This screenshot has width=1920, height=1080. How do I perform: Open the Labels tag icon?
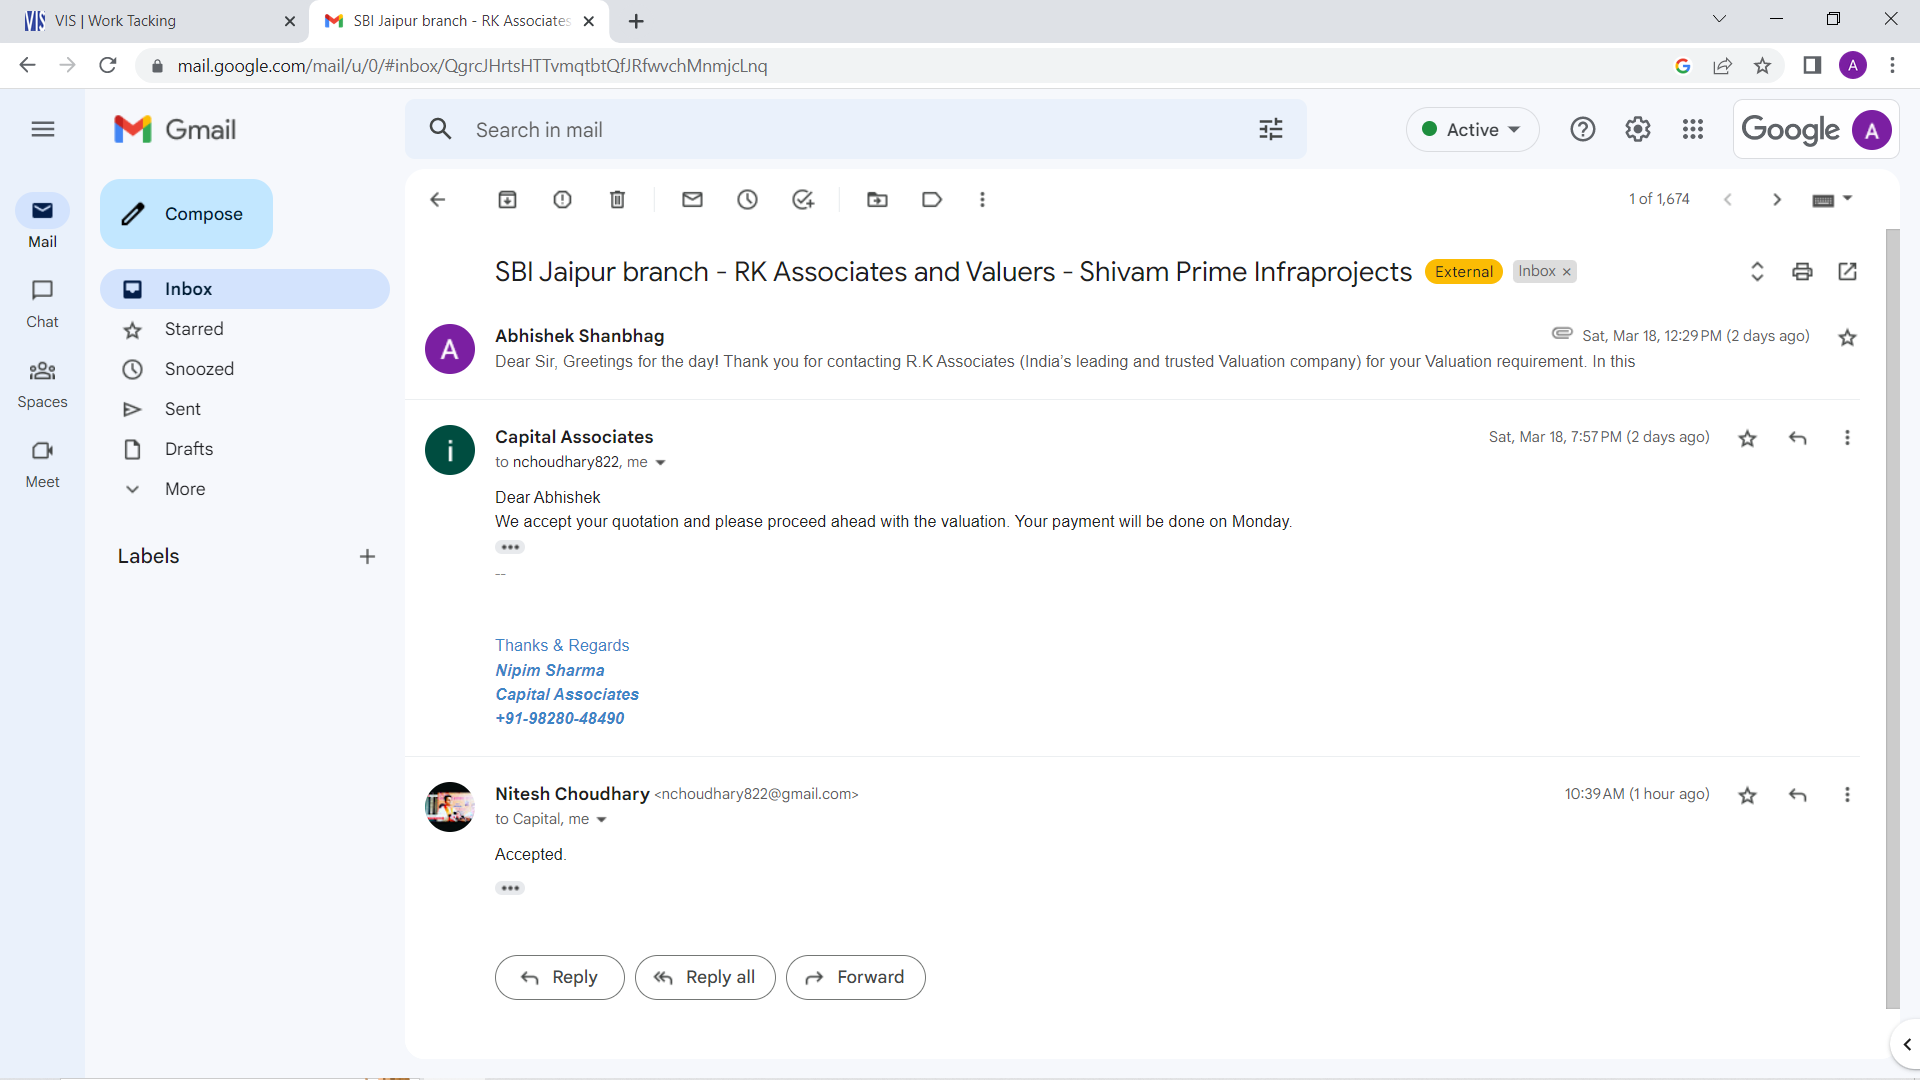point(932,199)
